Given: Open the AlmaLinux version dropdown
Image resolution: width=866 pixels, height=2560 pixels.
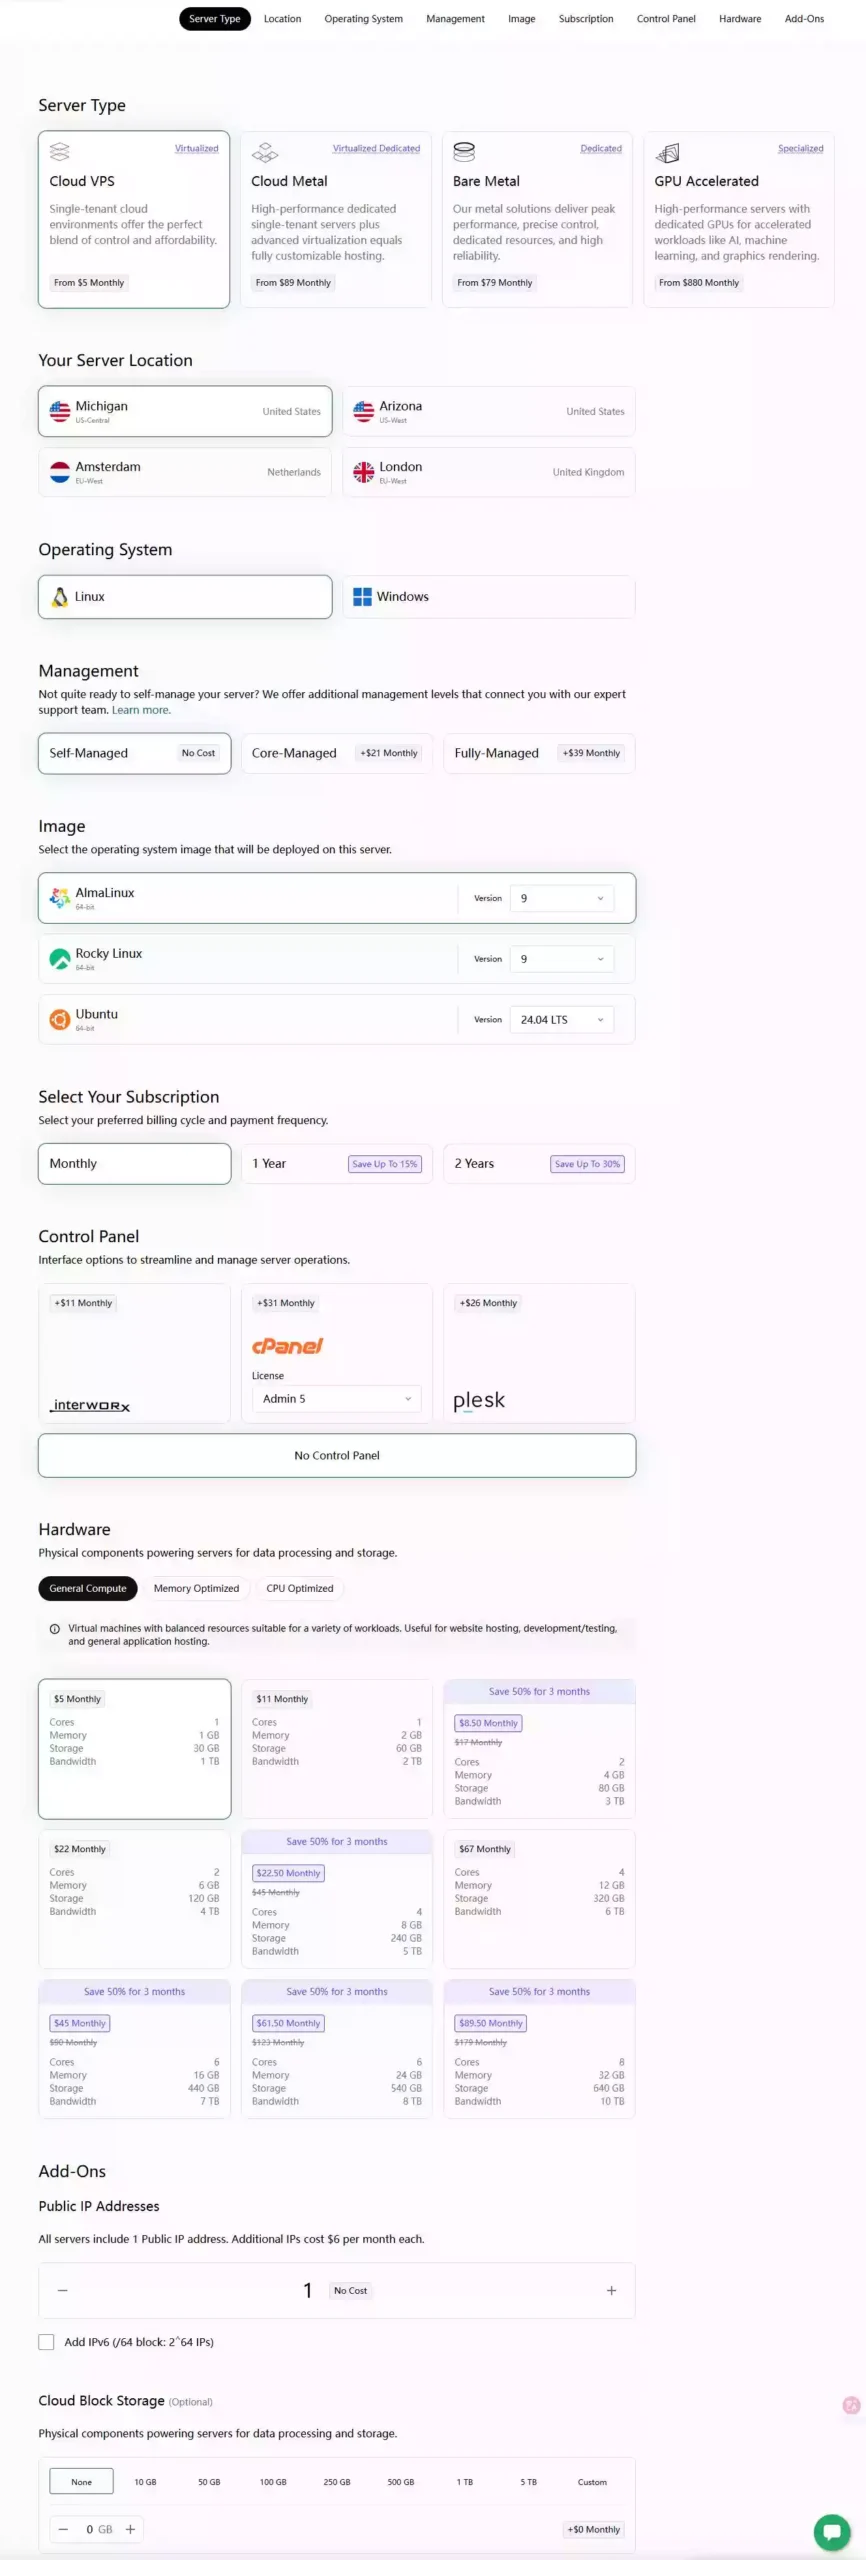Looking at the screenshot, I should [x=561, y=898].
